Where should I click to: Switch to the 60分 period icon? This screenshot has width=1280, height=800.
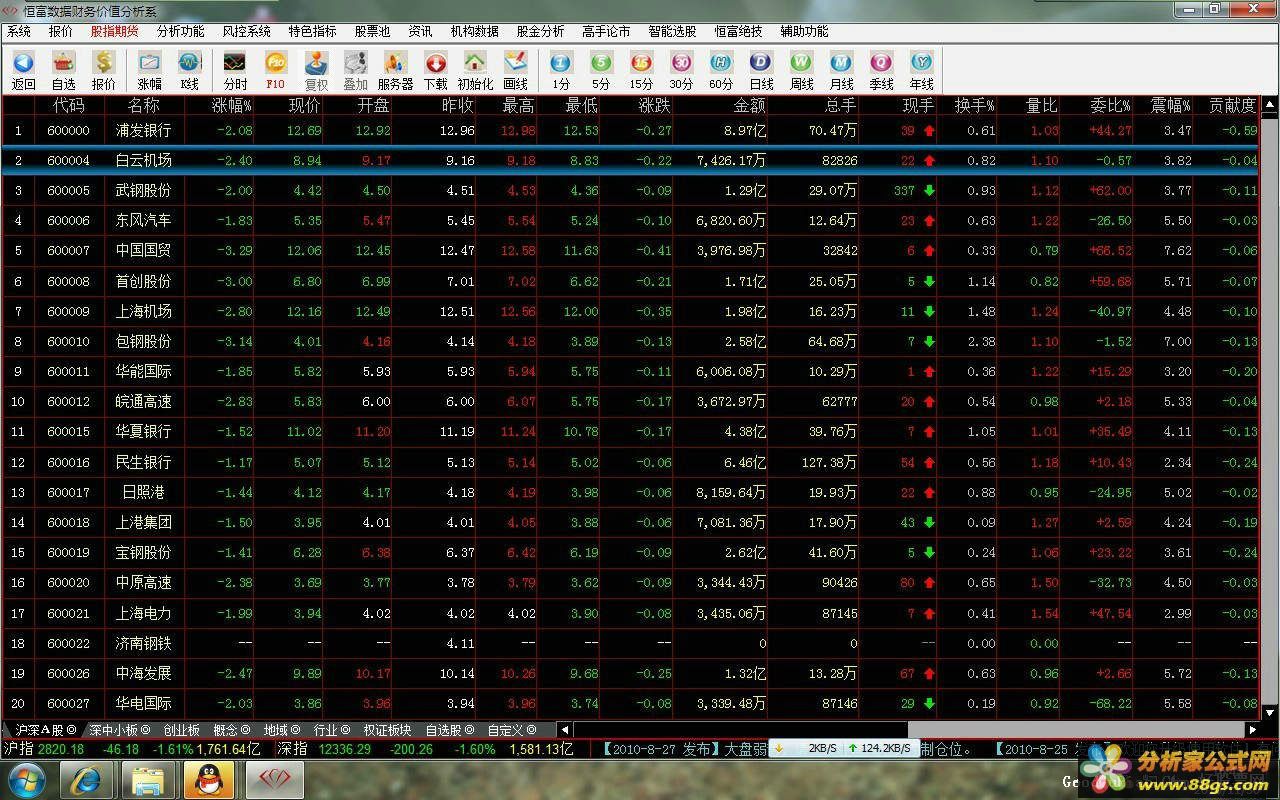tap(721, 69)
